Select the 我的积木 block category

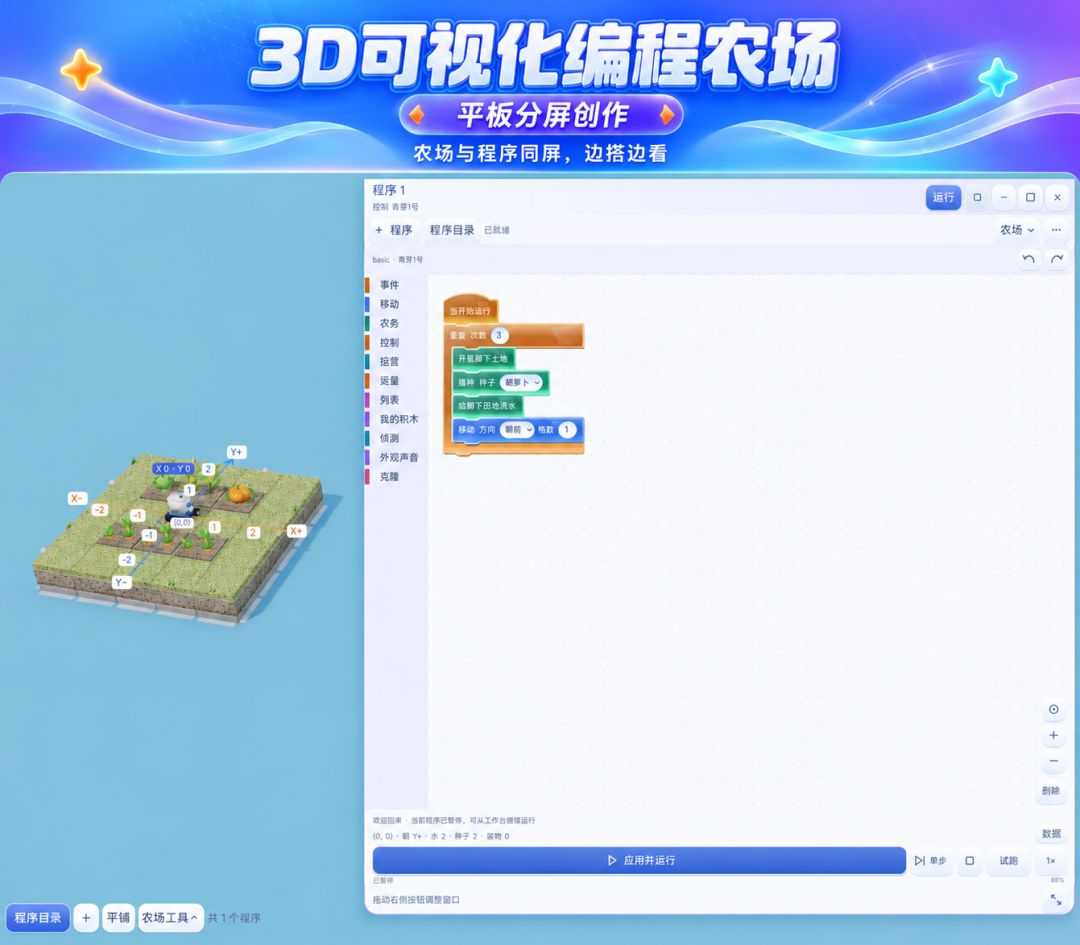[399, 419]
